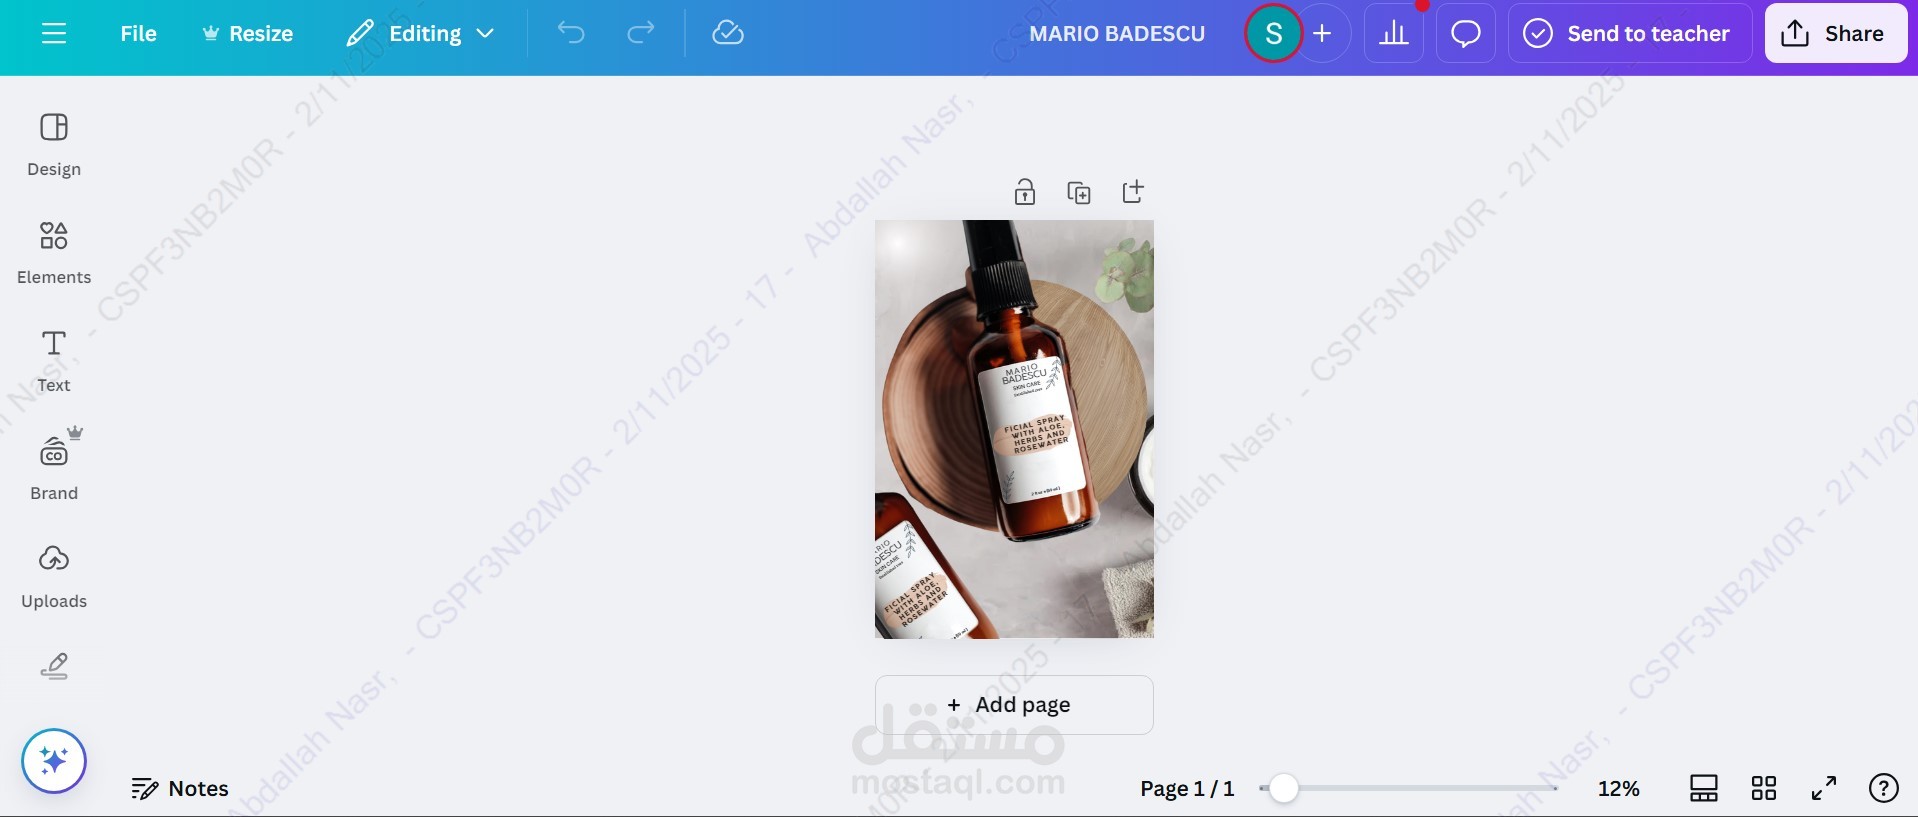Open the analytics chart icon
1918x817 pixels.
(x=1394, y=34)
